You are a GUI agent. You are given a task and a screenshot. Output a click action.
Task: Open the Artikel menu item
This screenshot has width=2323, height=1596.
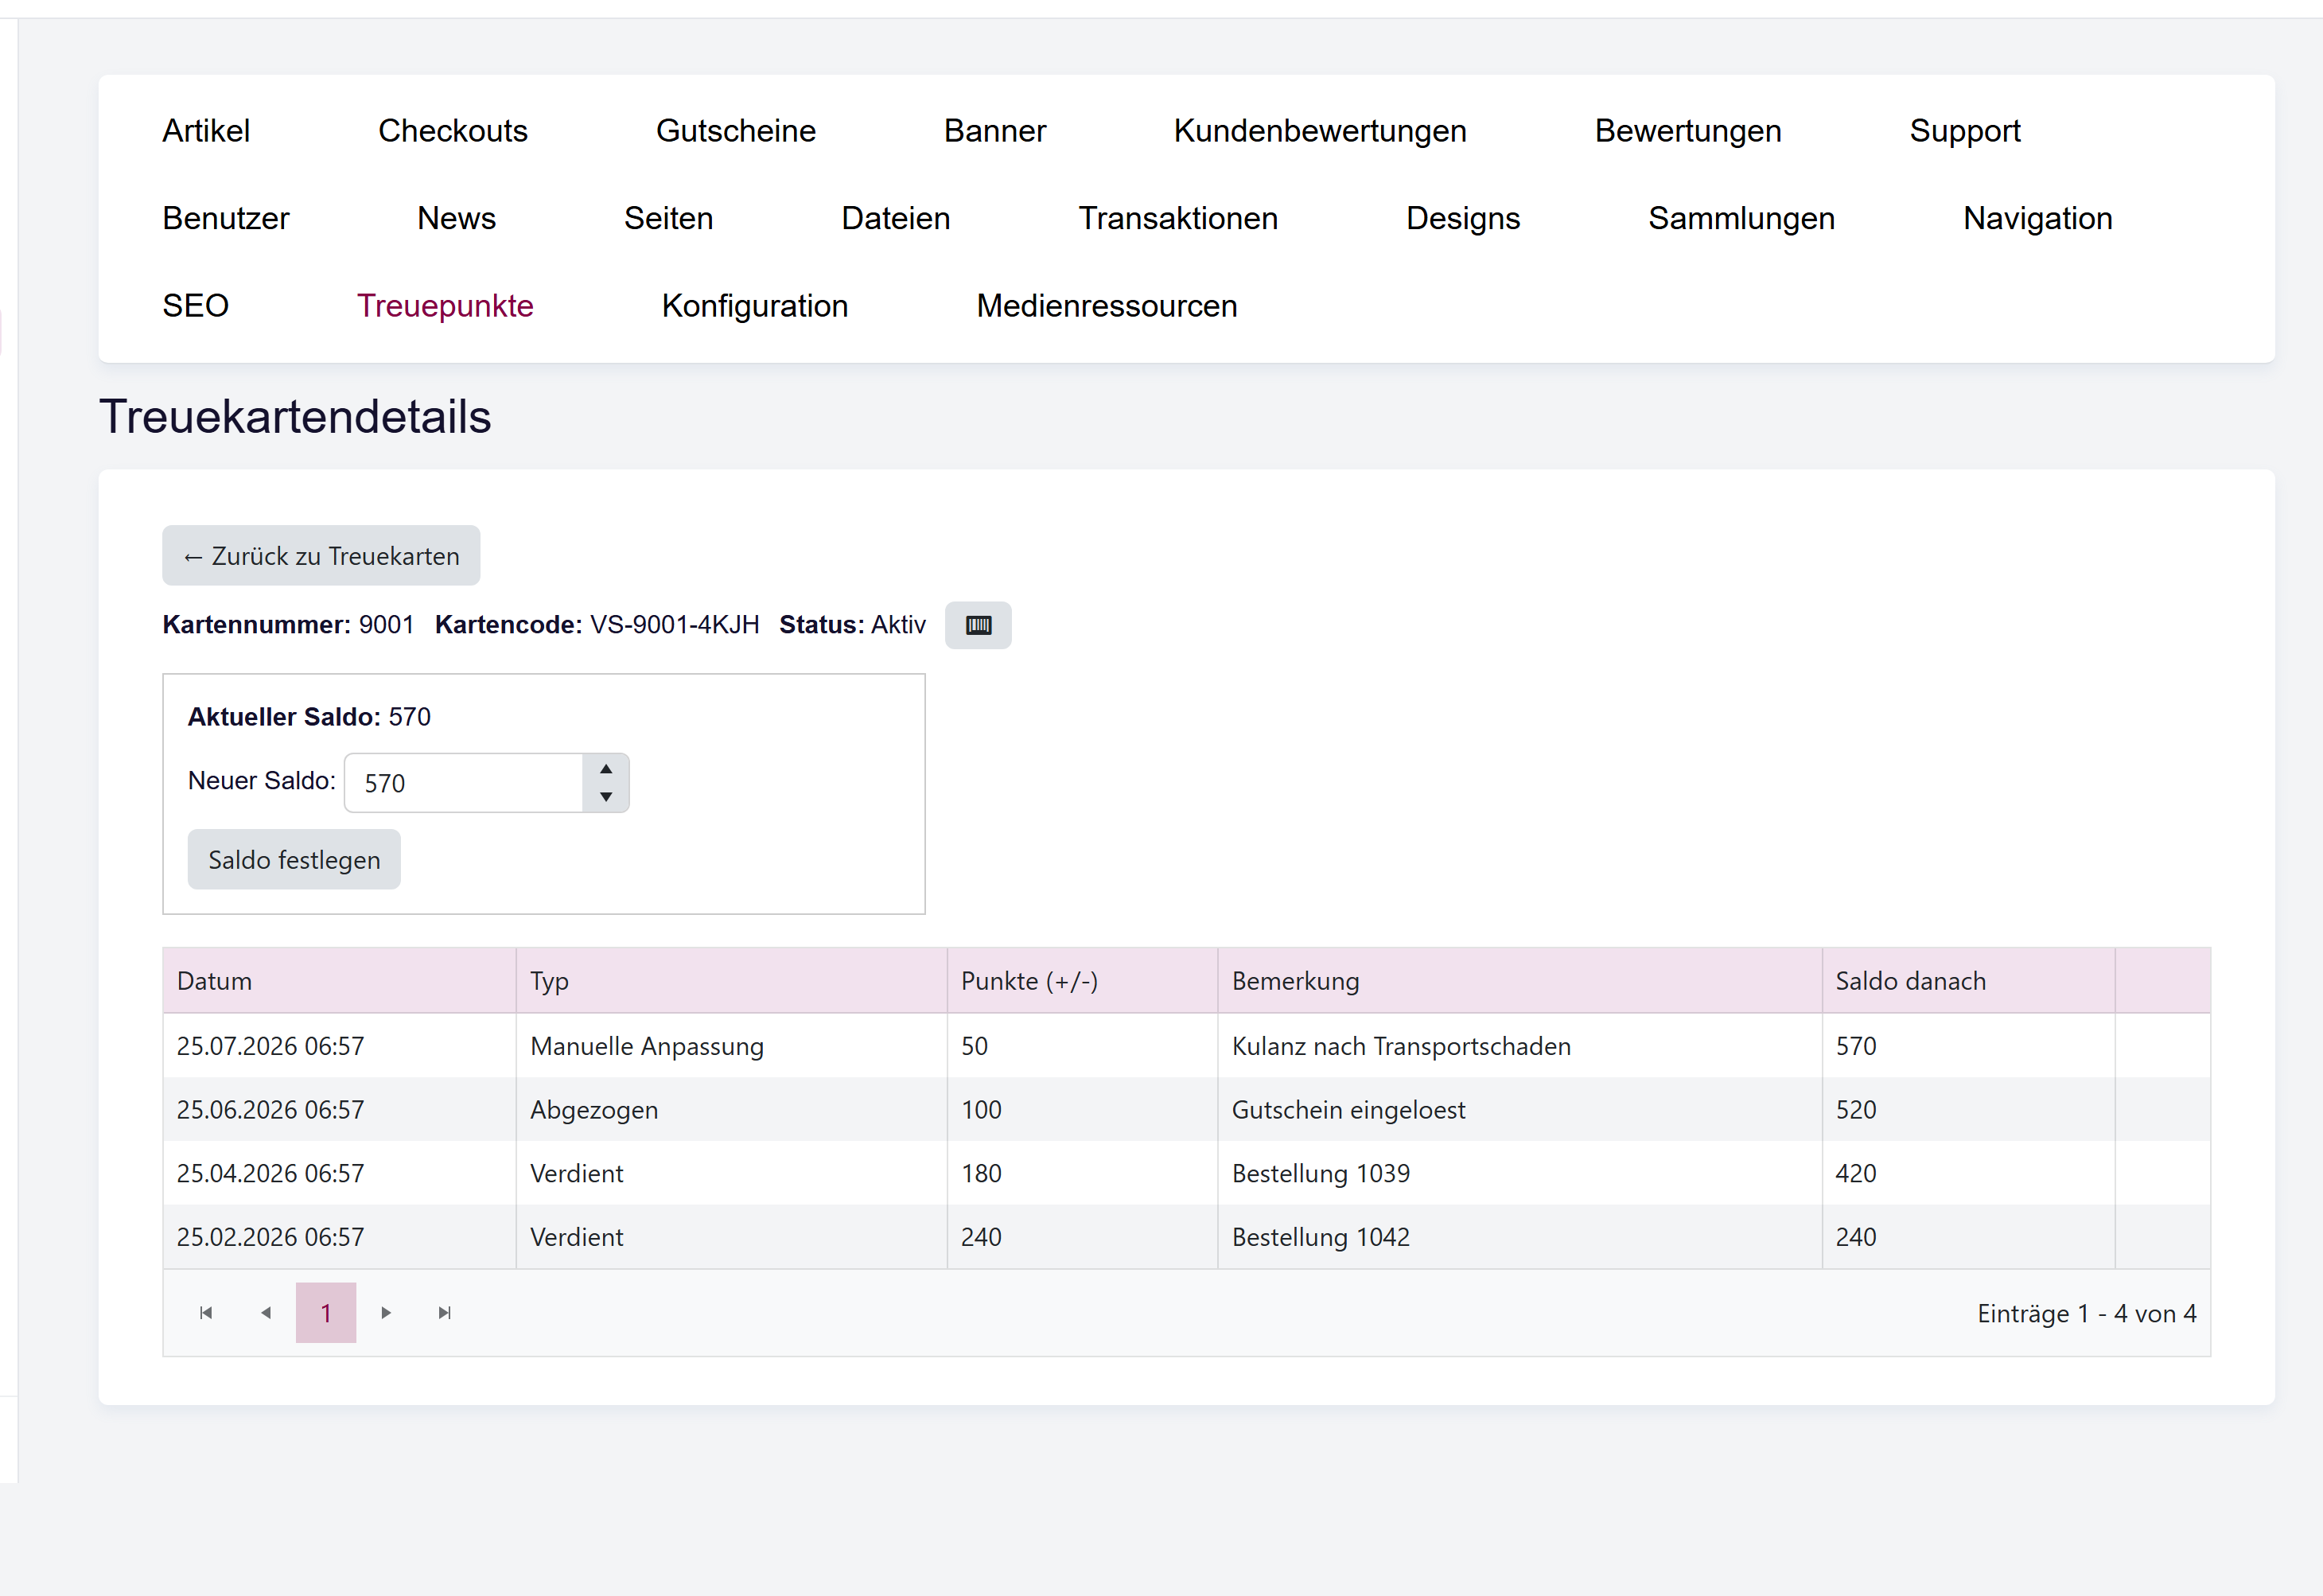(206, 131)
